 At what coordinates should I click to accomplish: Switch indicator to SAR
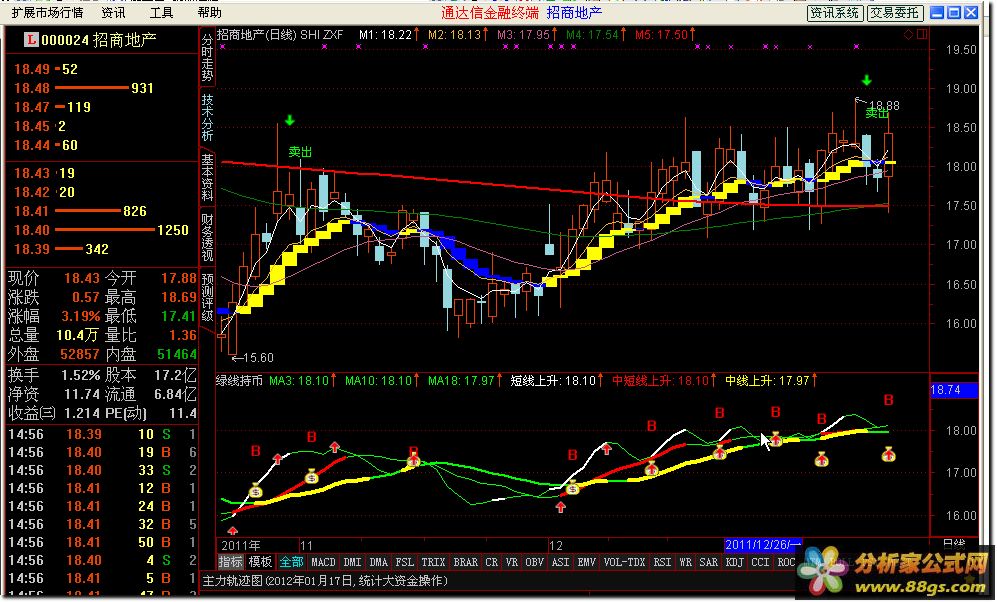click(708, 562)
